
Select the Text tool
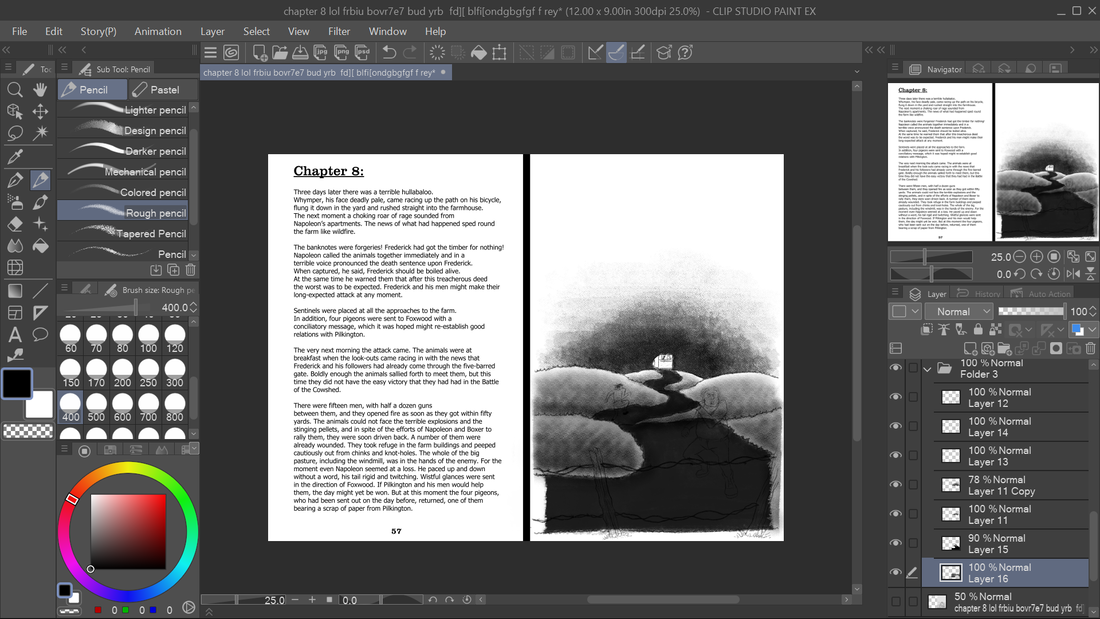click(15, 334)
